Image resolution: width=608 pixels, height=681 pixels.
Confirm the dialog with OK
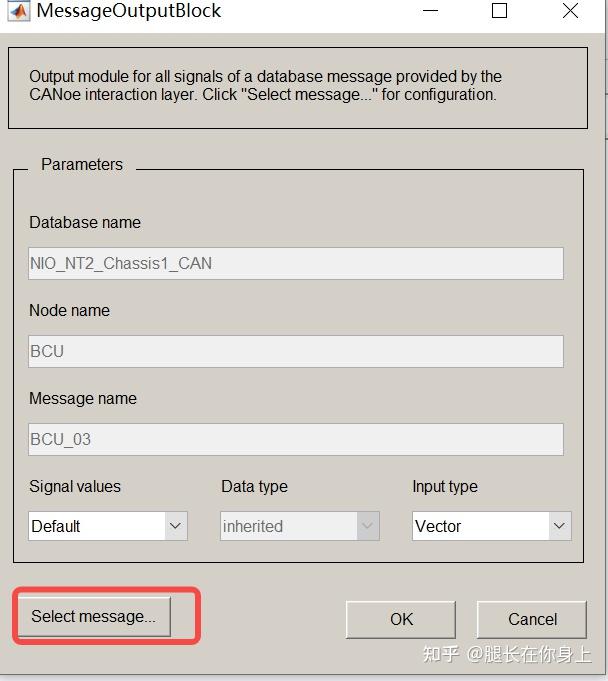click(x=400, y=619)
